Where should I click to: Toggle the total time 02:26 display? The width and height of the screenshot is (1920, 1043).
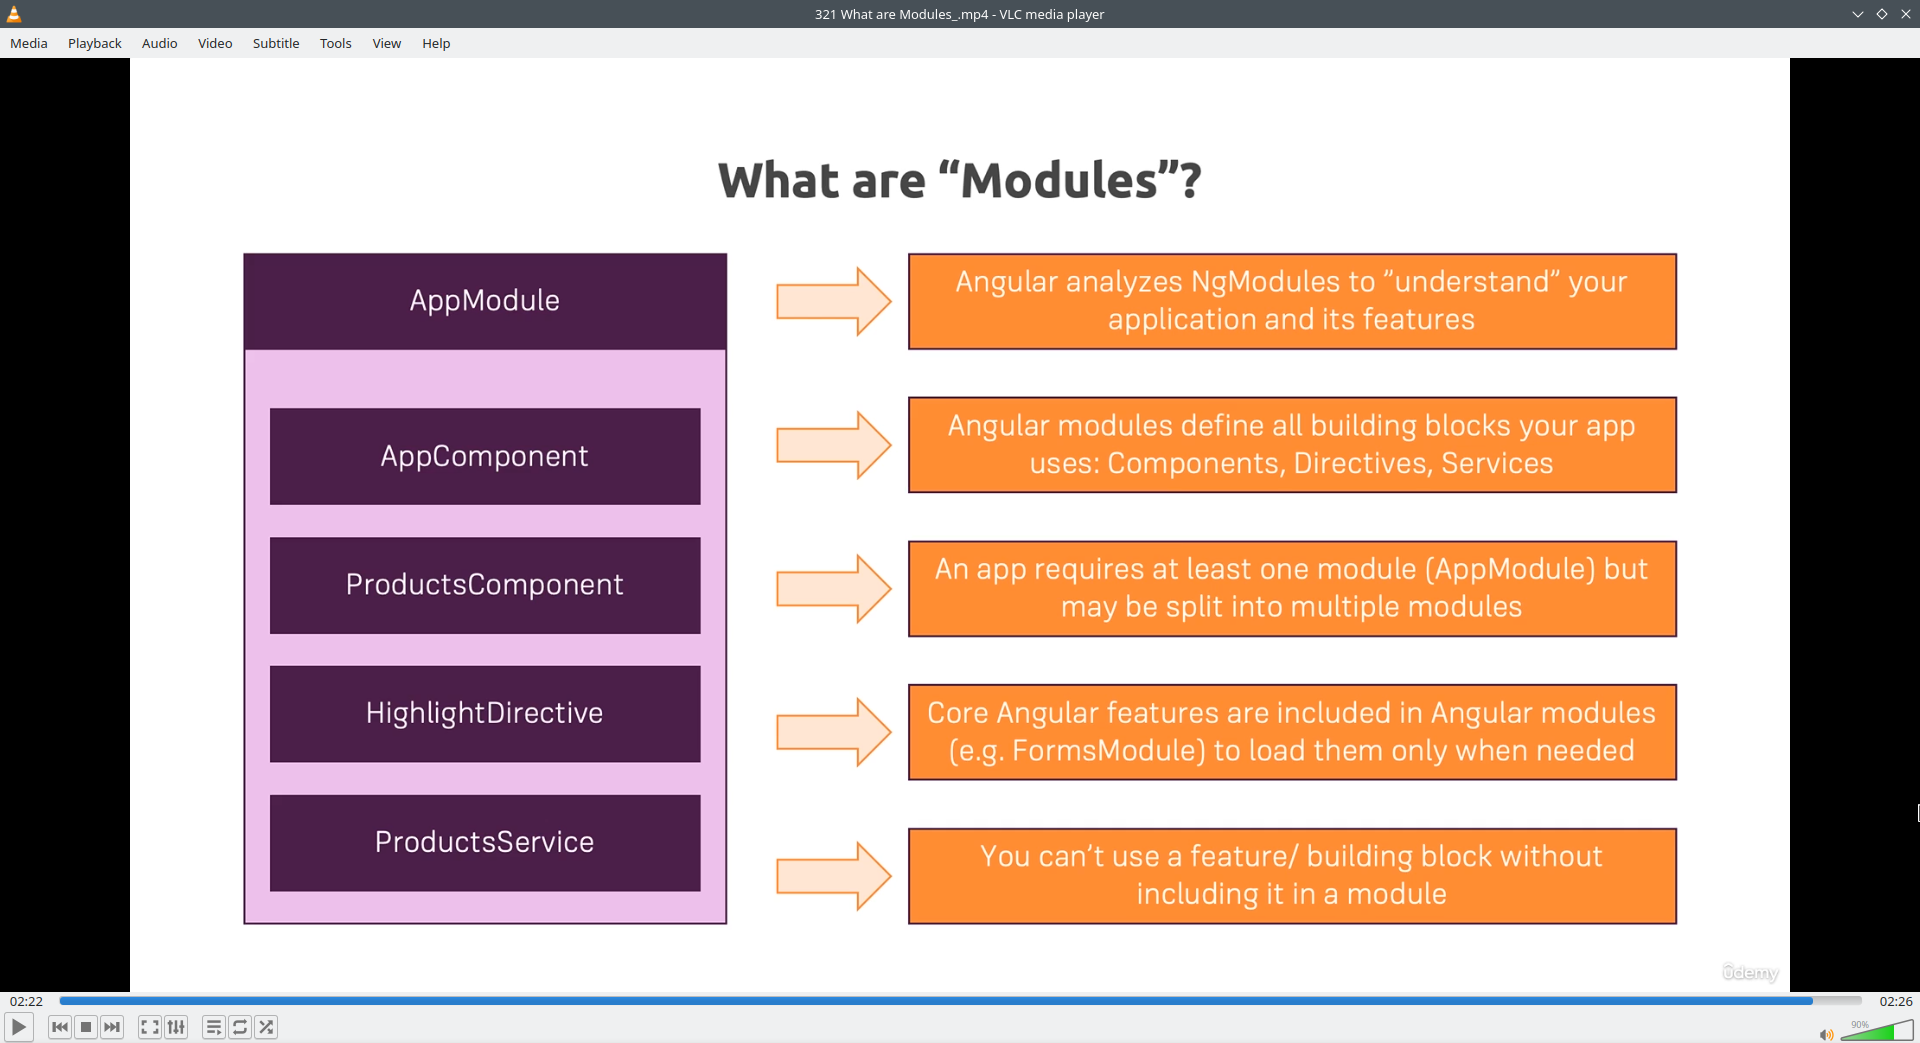click(x=1895, y=1001)
